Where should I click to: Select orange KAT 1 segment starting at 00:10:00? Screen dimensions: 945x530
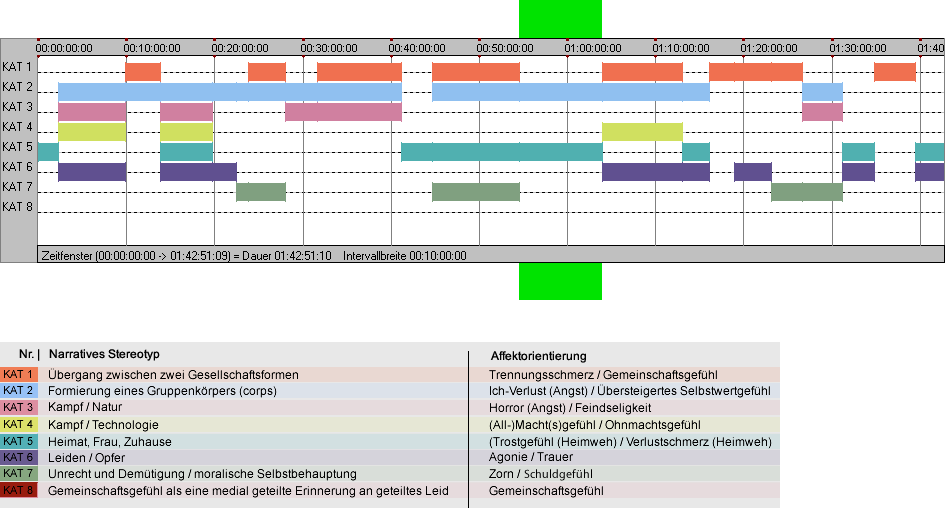click(x=143, y=72)
